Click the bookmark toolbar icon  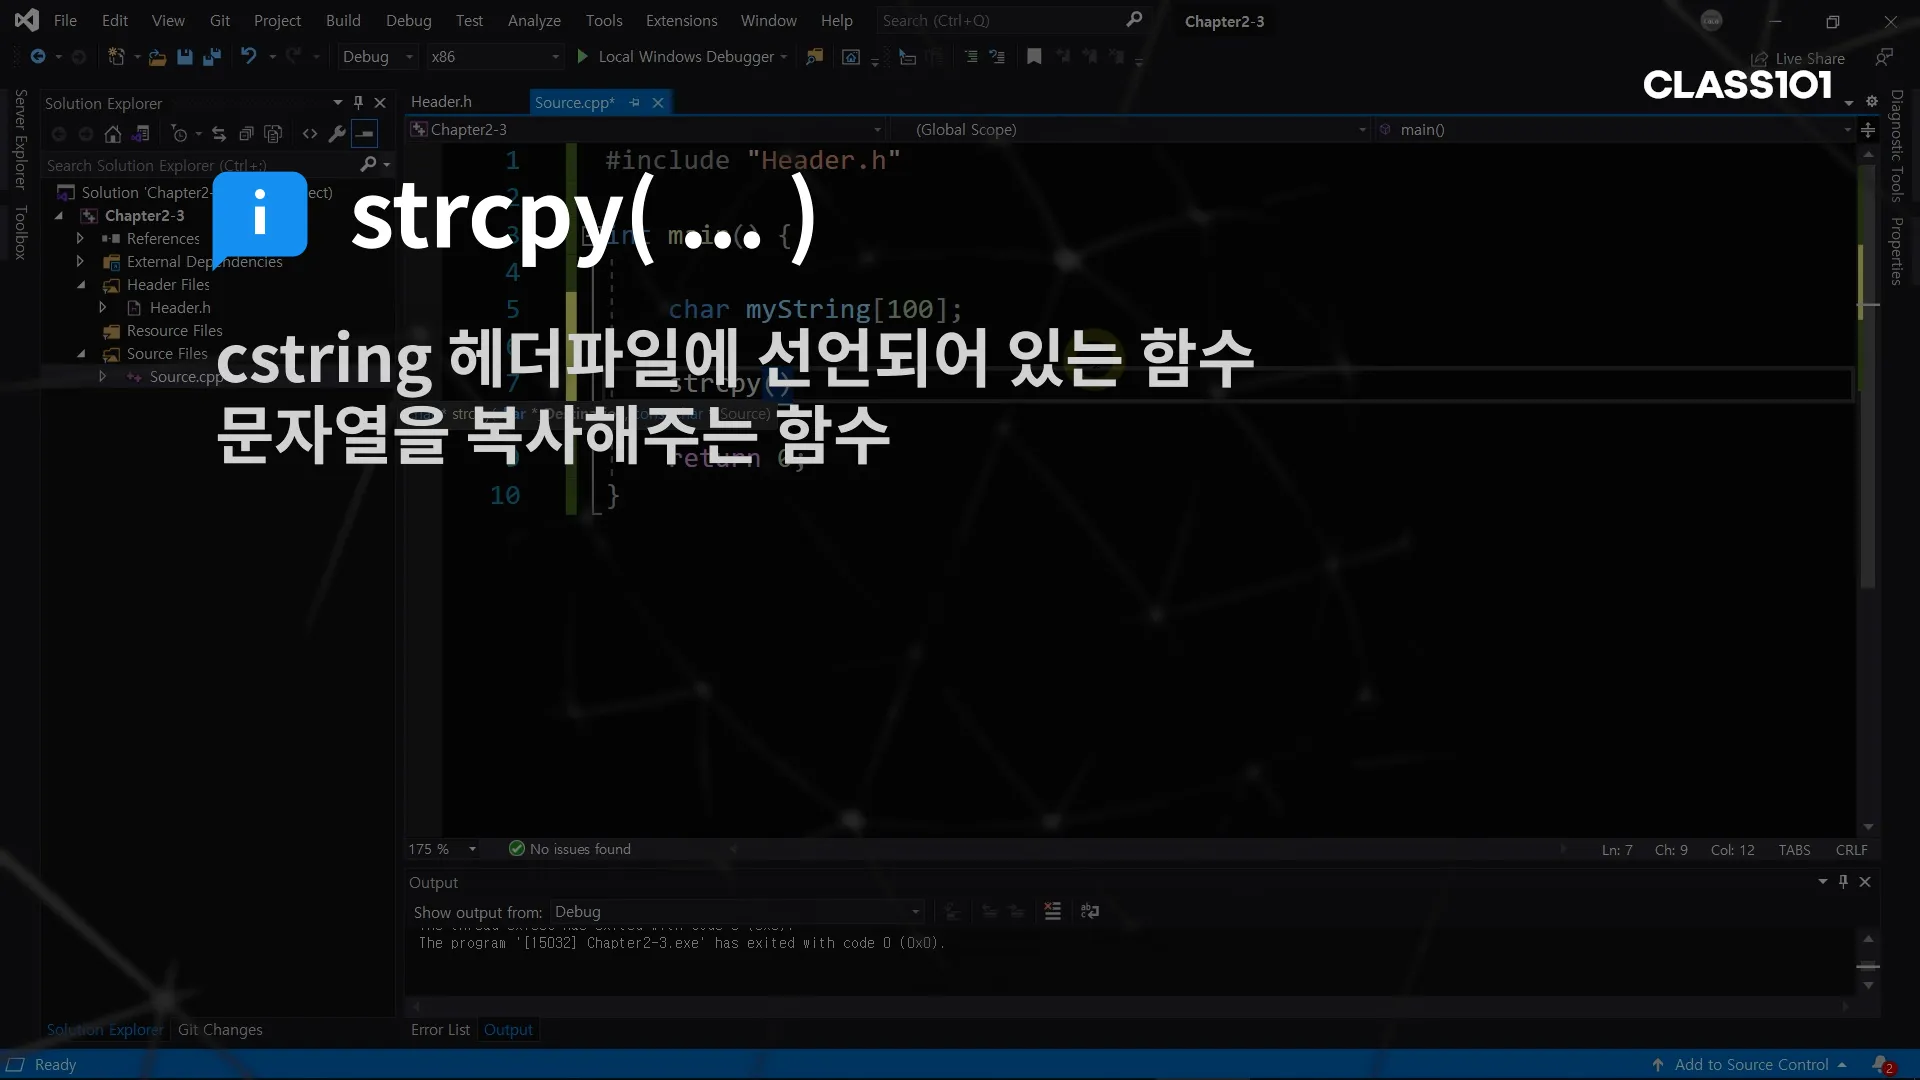point(1034,57)
